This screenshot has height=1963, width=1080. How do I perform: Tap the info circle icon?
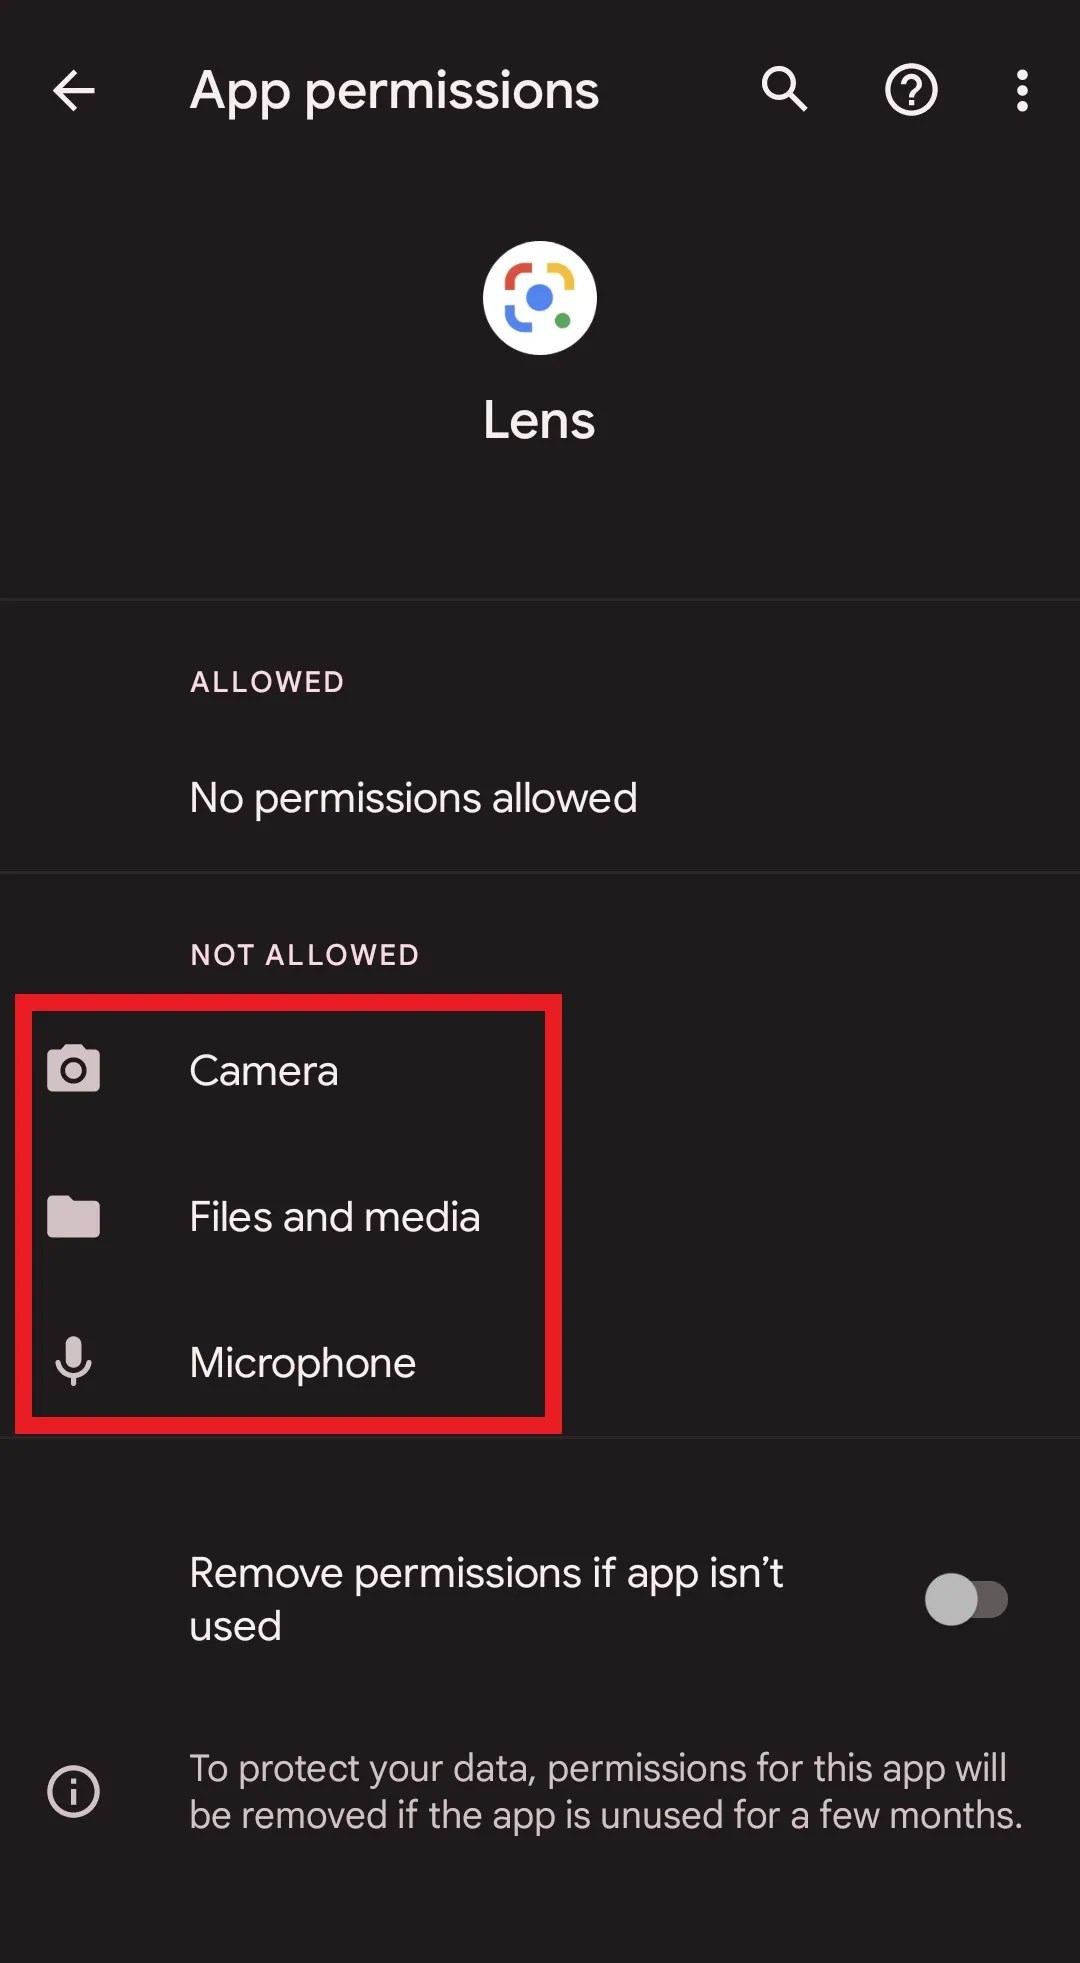pos(74,1791)
